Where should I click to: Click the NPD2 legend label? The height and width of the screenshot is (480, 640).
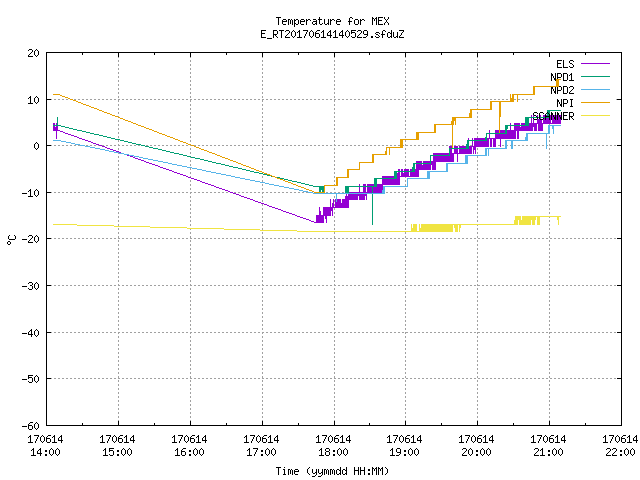coord(562,90)
